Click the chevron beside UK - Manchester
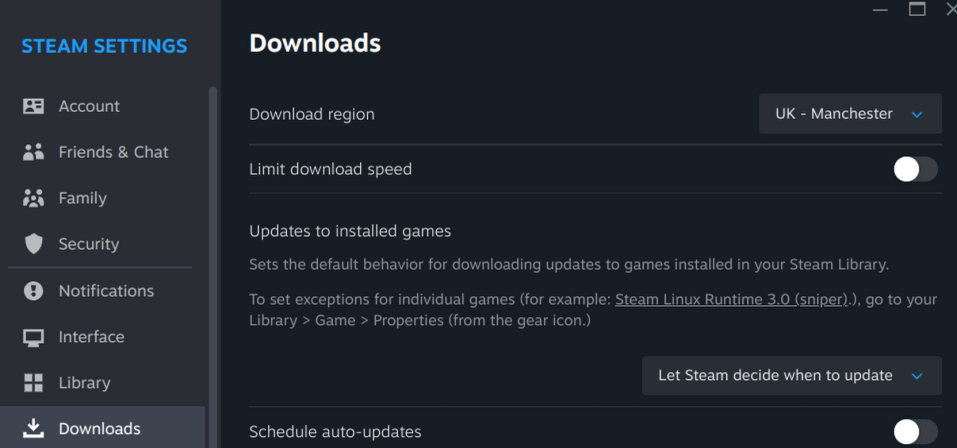 point(917,114)
